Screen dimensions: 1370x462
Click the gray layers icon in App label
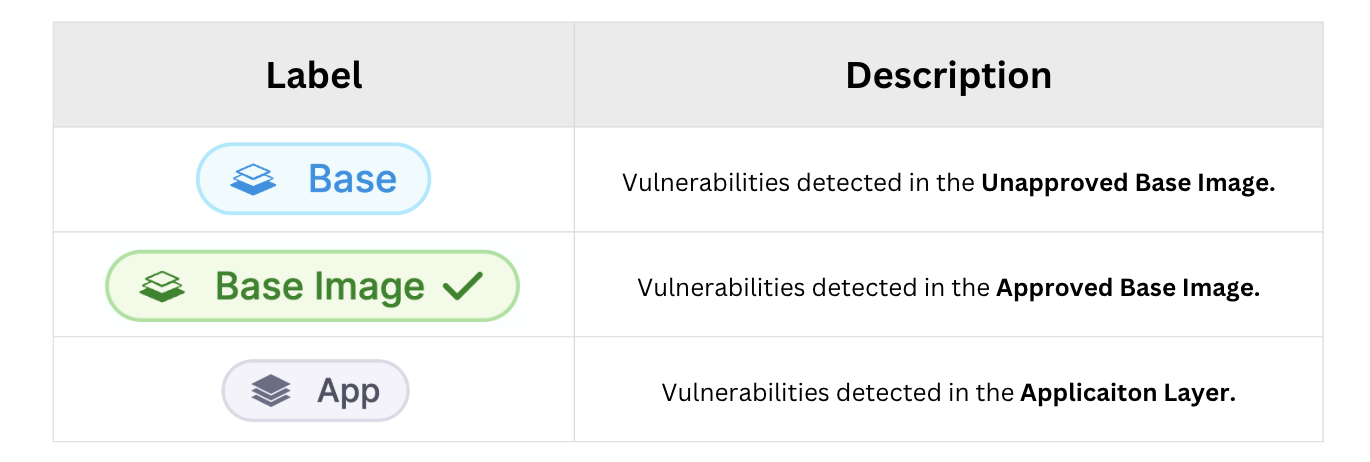(x=271, y=391)
